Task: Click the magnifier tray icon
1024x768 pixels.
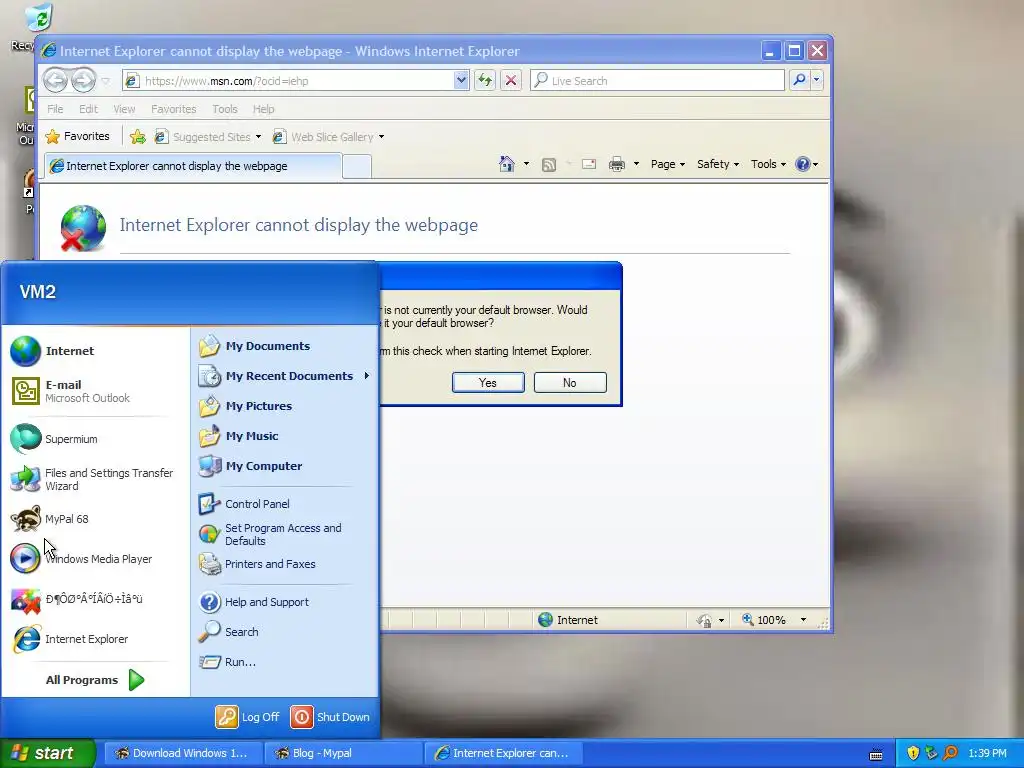Action: click(950, 753)
